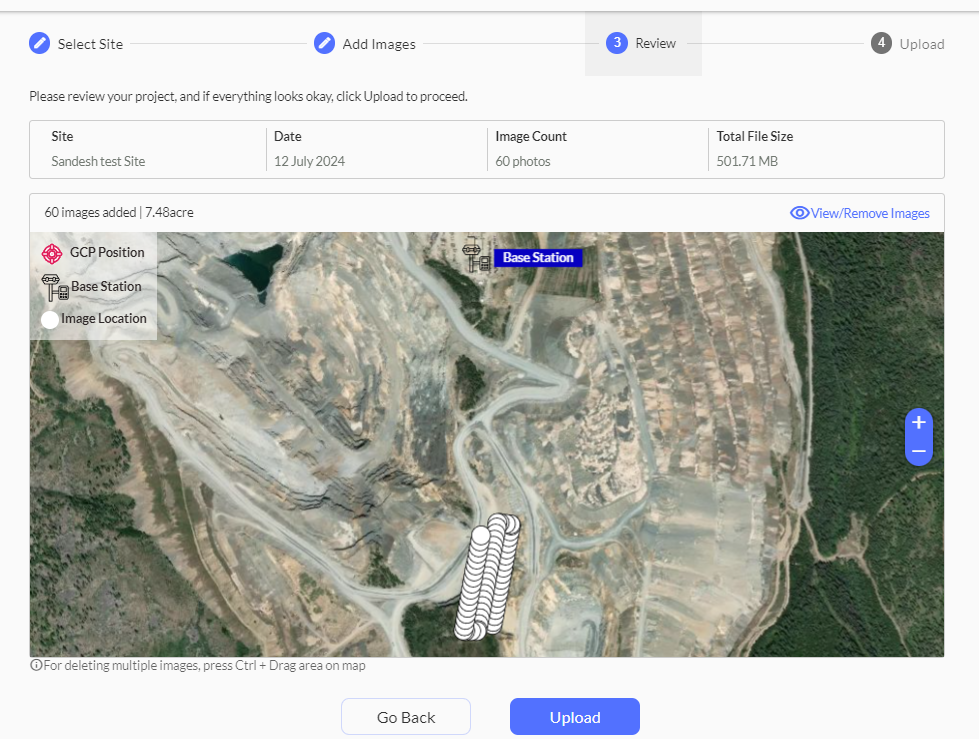Click the Select Site step label
The image size is (979, 739).
click(90, 44)
